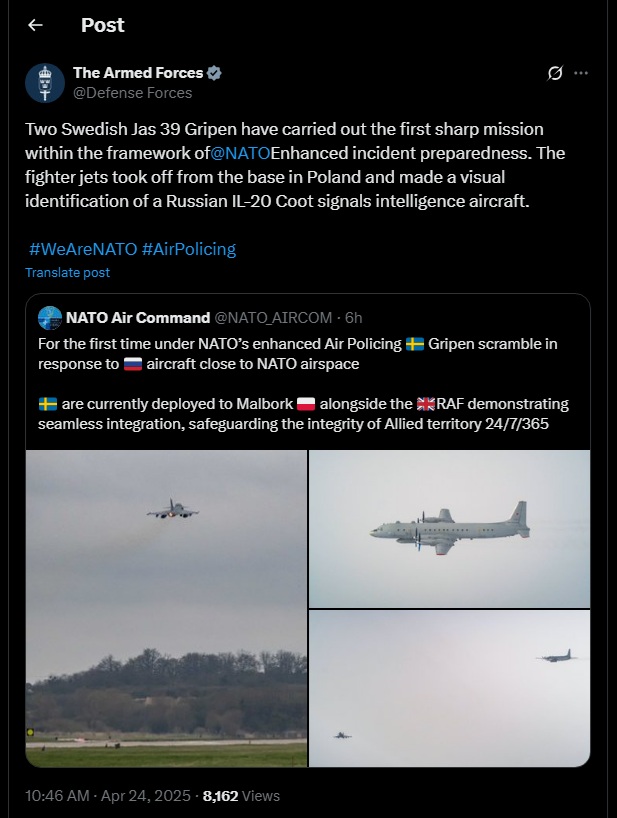Screen dimensions: 617x818
Task: Open The Armed Forces display name
Action: point(138,73)
